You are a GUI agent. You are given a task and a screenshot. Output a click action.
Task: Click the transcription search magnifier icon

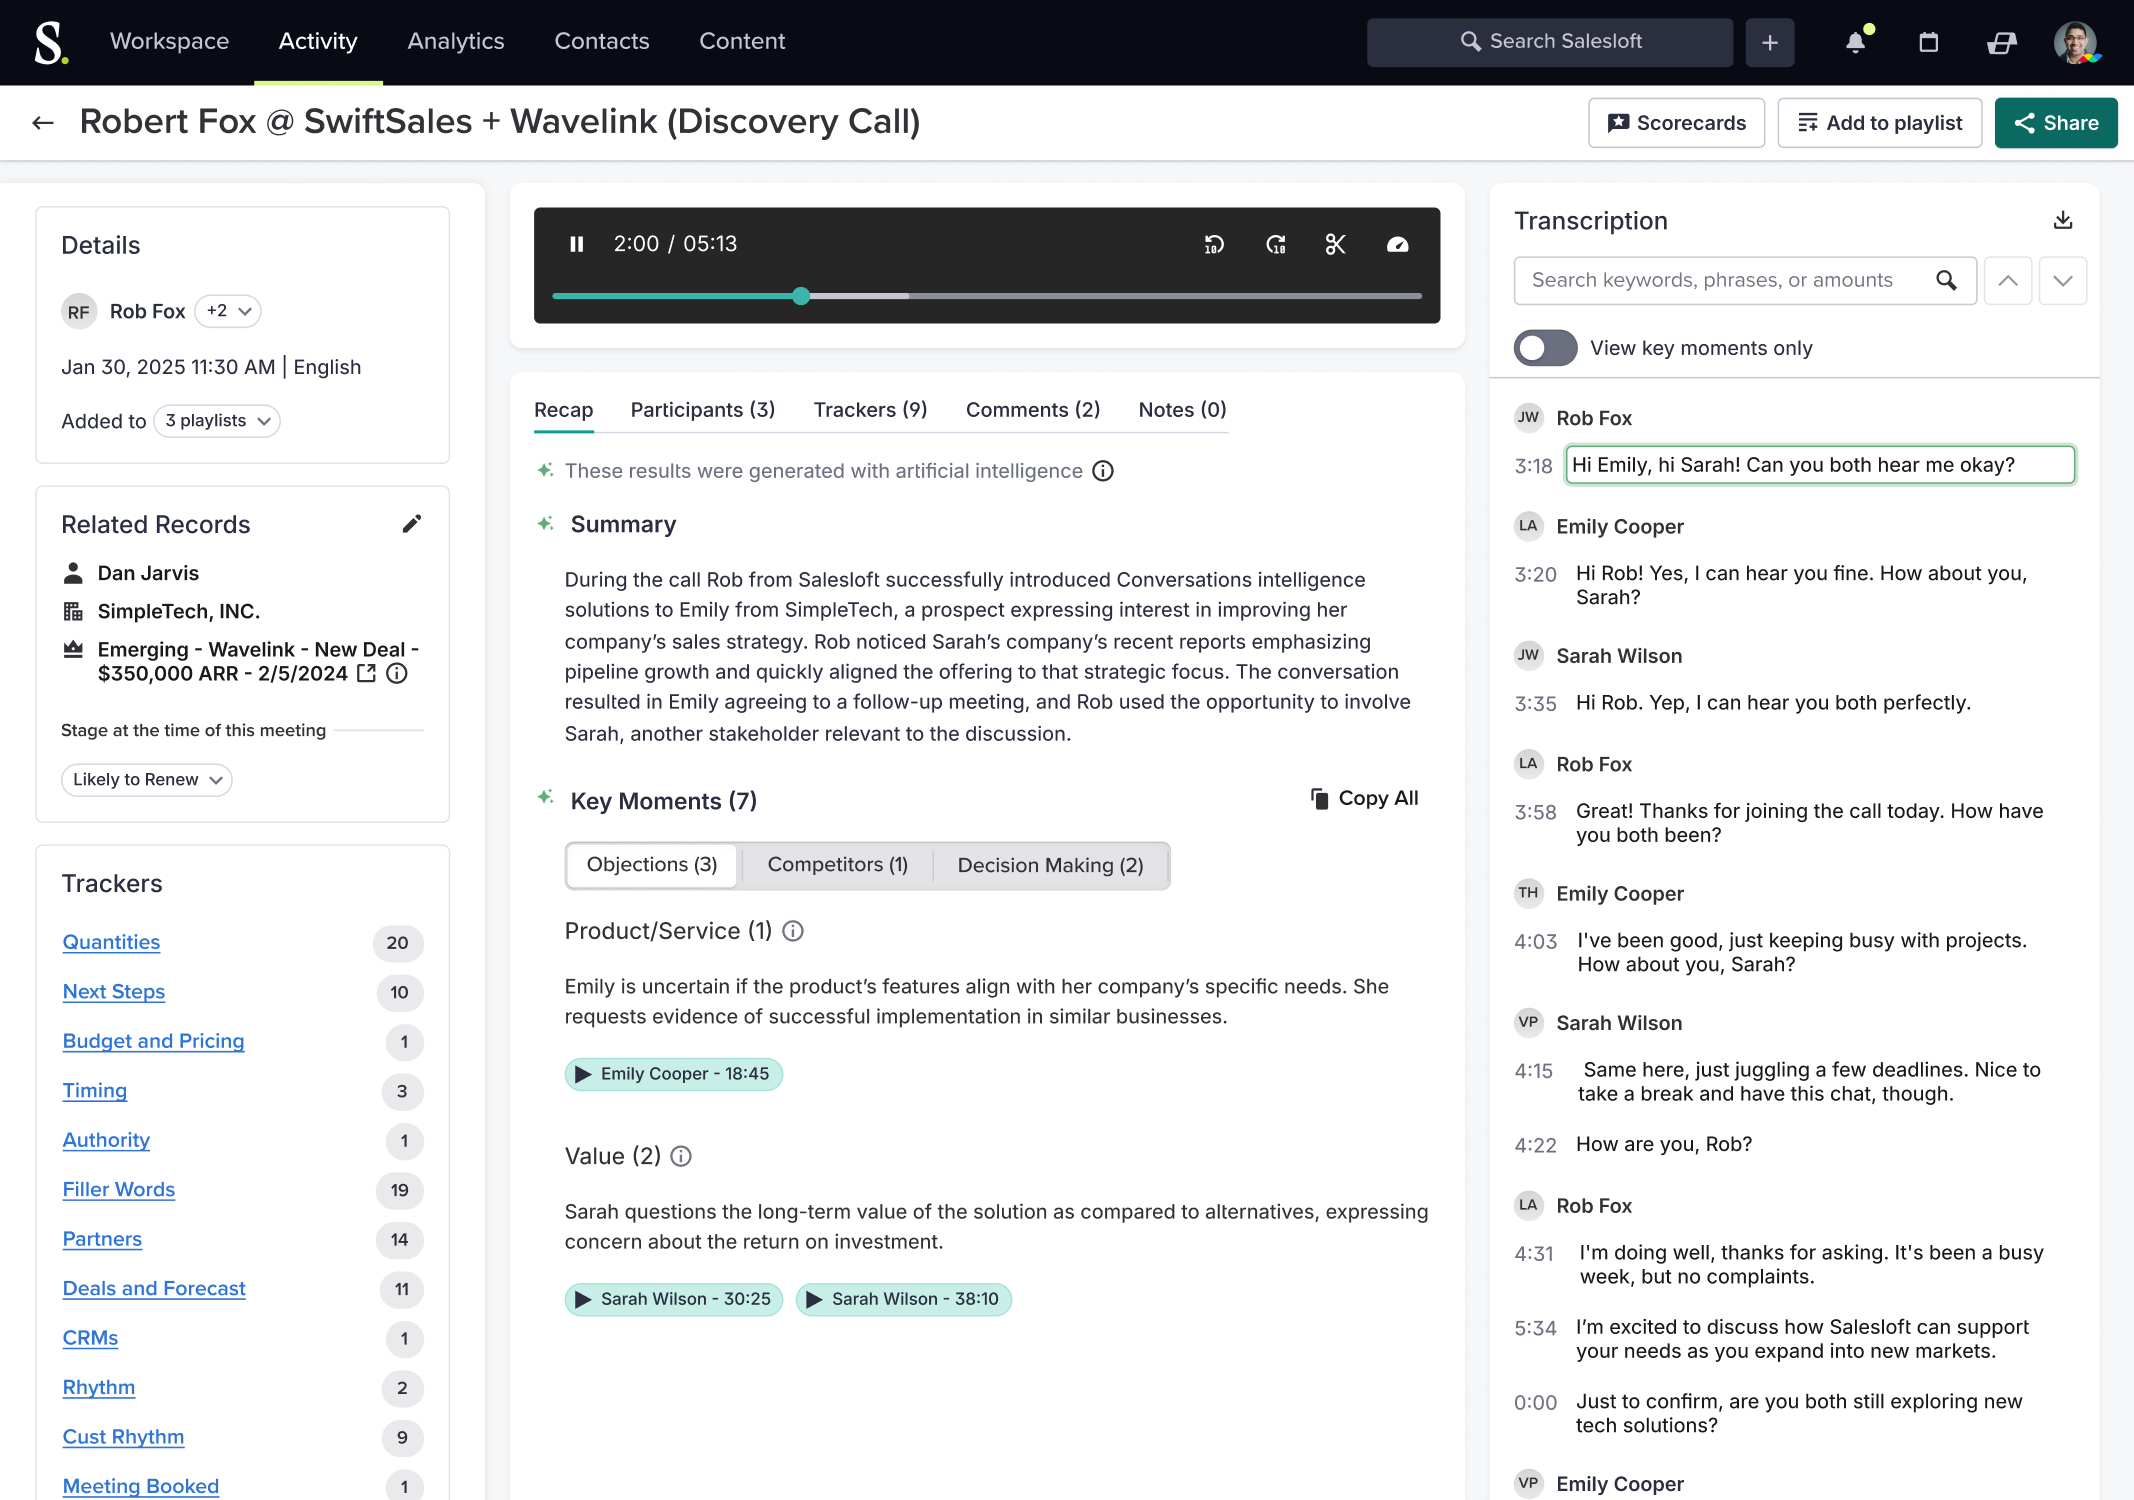click(x=1946, y=280)
